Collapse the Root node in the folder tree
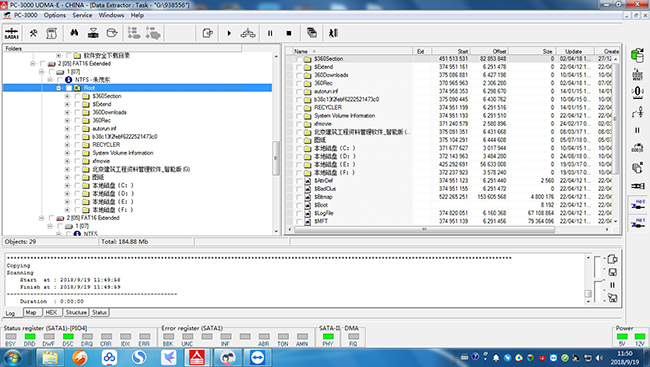This screenshot has height=367, width=650. (x=58, y=88)
